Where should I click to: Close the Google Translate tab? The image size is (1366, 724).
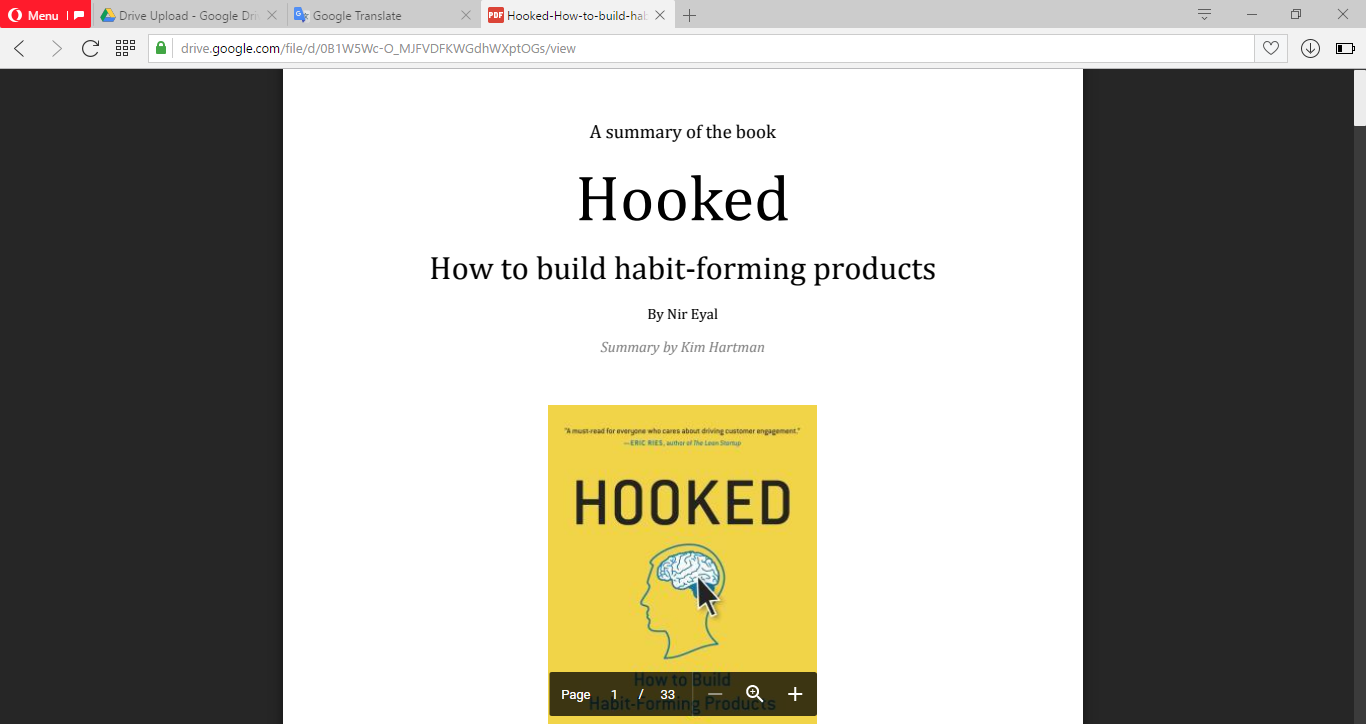click(465, 15)
